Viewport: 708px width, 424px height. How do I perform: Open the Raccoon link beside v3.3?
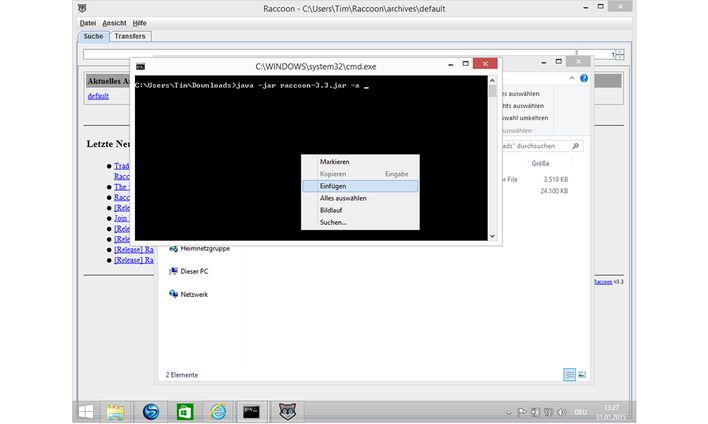click(x=603, y=282)
